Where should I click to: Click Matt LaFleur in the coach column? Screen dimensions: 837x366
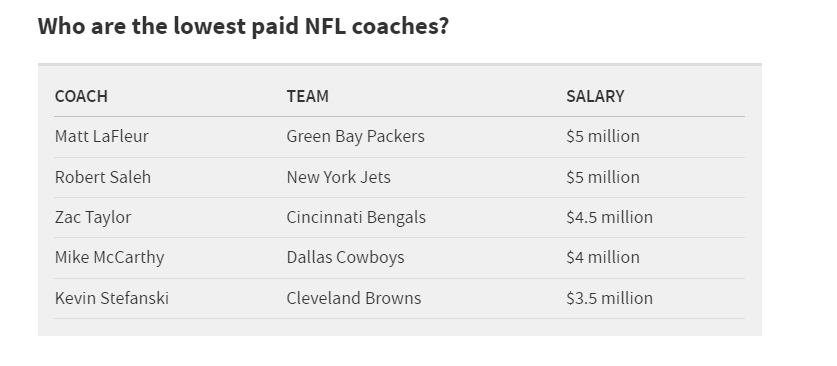pos(101,136)
